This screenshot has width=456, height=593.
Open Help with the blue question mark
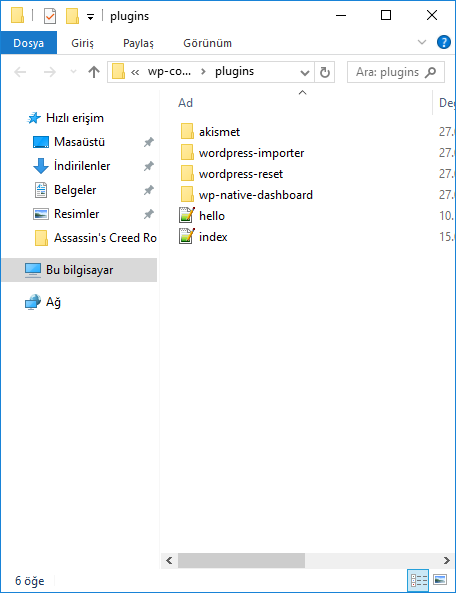click(444, 42)
